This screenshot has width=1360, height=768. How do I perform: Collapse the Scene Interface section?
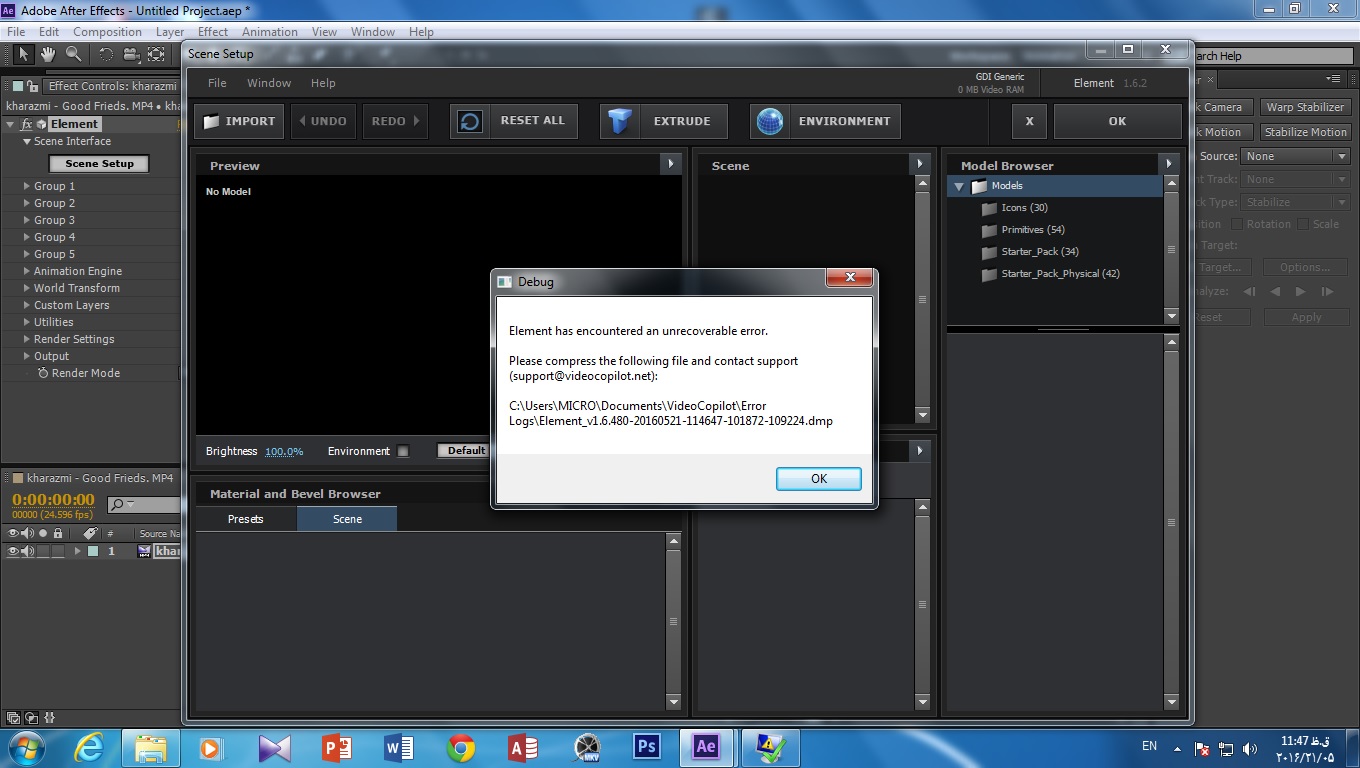point(27,142)
